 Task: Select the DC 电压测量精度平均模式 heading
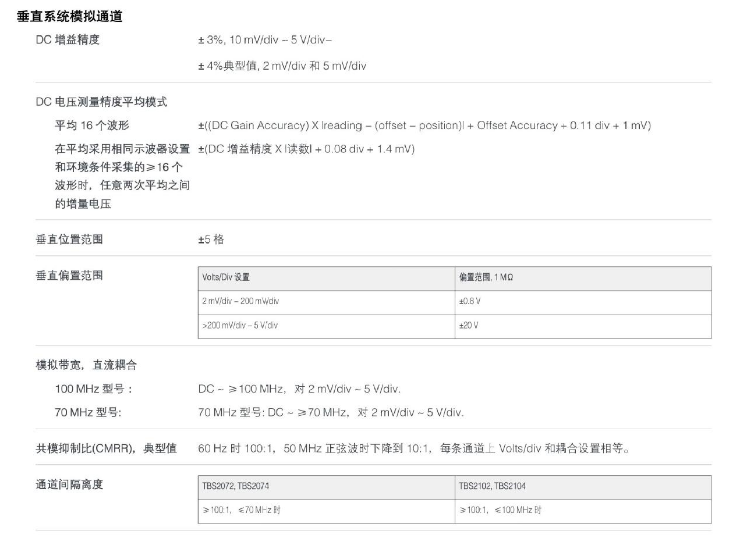[x=101, y=102]
